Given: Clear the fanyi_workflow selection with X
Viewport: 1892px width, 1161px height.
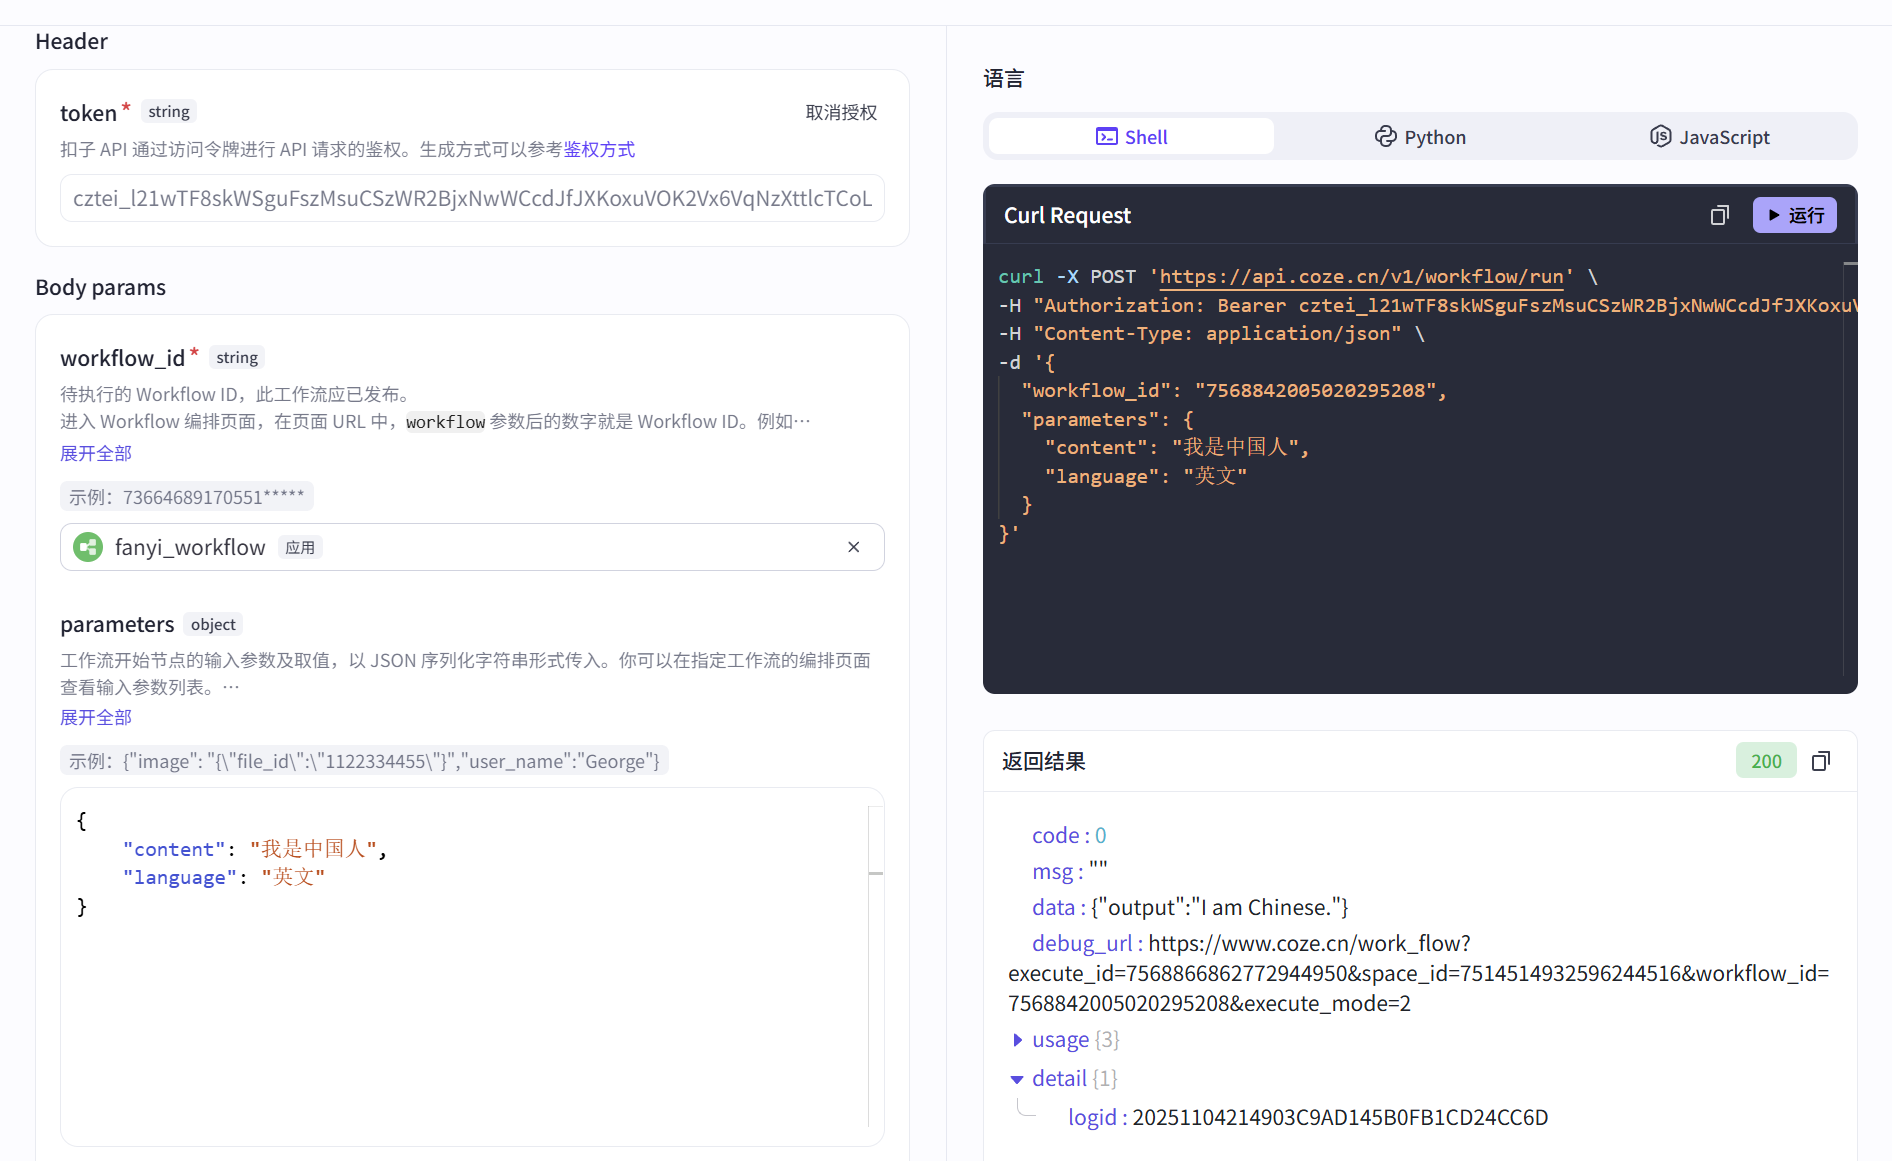Looking at the screenshot, I should click(x=854, y=547).
